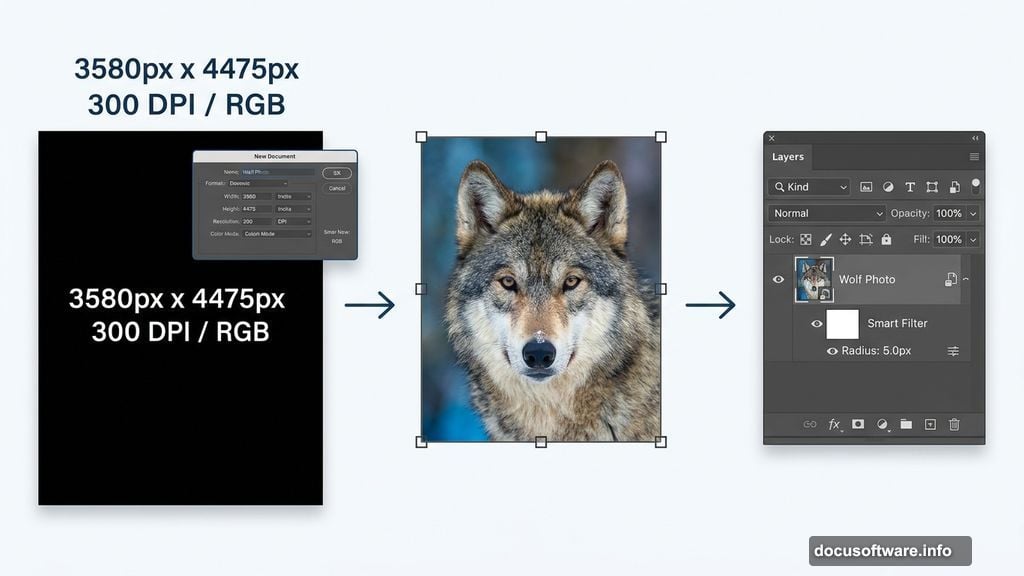The height and width of the screenshot is (576, 1024).
Task: Open the Normal blend mode dropdown
Action: (826, 213)
